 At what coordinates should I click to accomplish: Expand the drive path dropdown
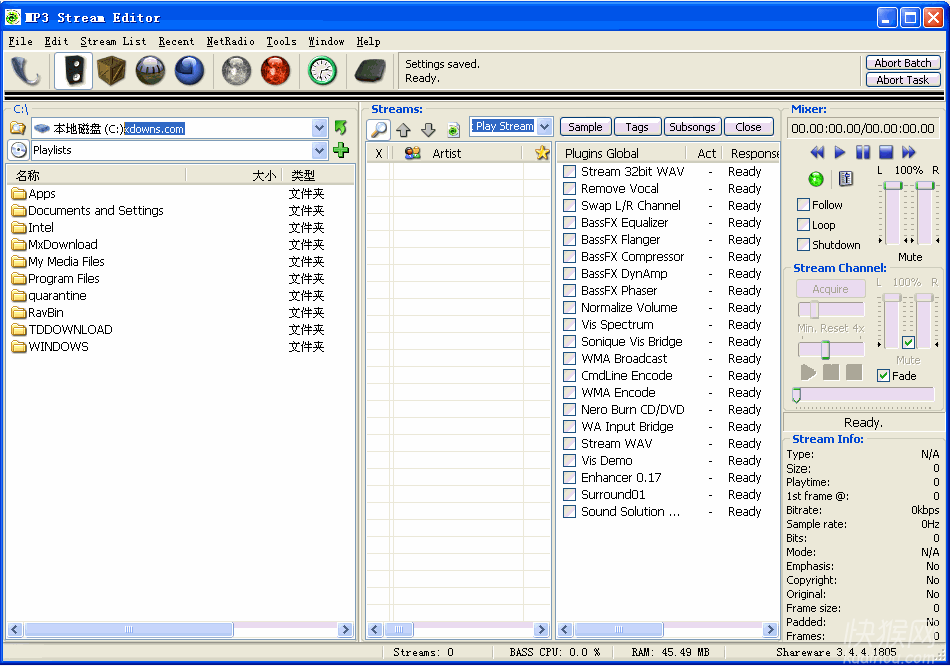pos(319,128)
